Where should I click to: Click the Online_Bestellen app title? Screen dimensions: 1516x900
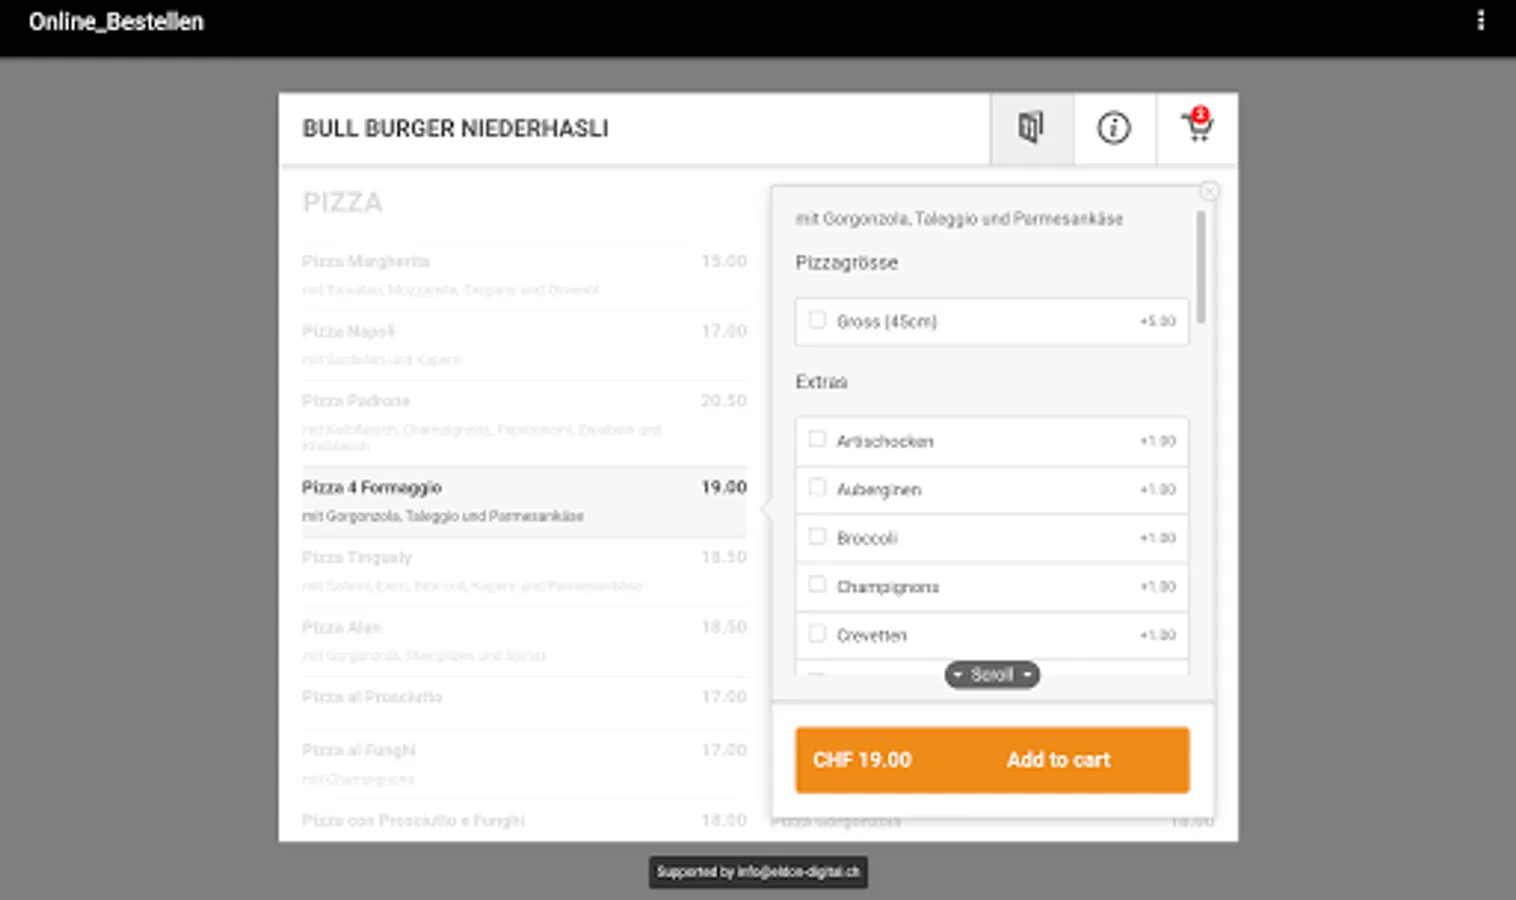point(116,22)
